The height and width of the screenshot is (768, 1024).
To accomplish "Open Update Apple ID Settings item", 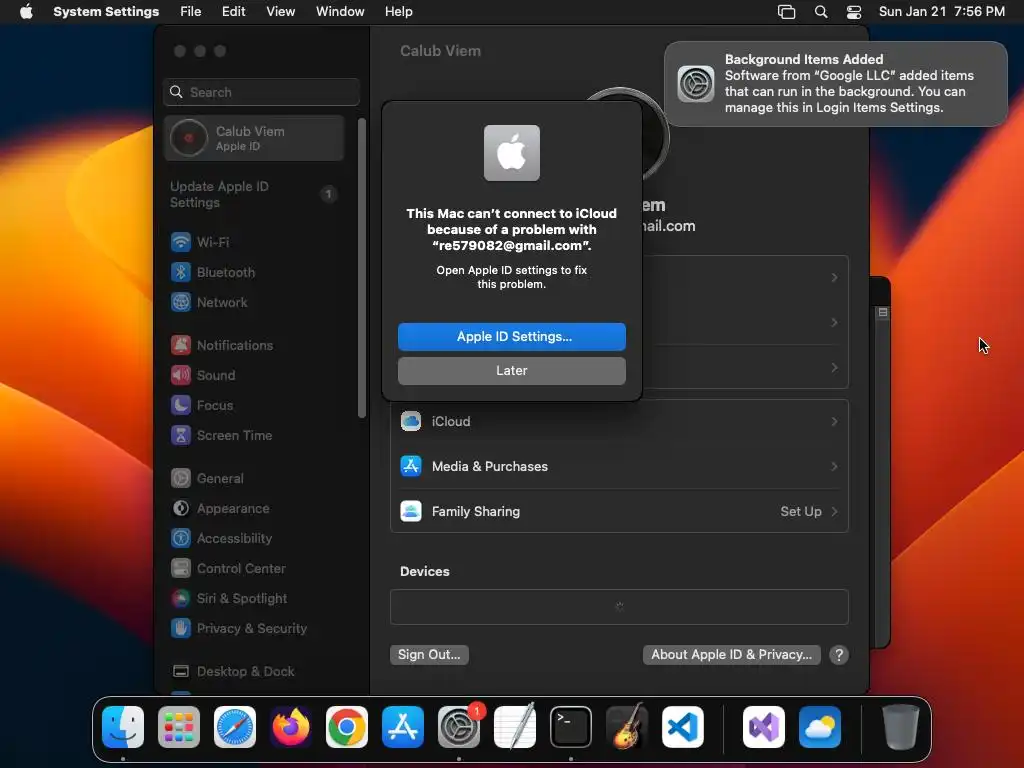I will (255, 195).
